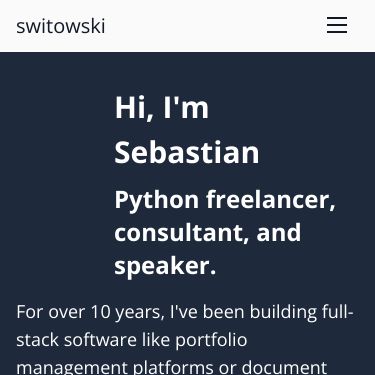375x375 pixels.
Task: Open the hamburger navigation menu
Action: coord(337,25)
